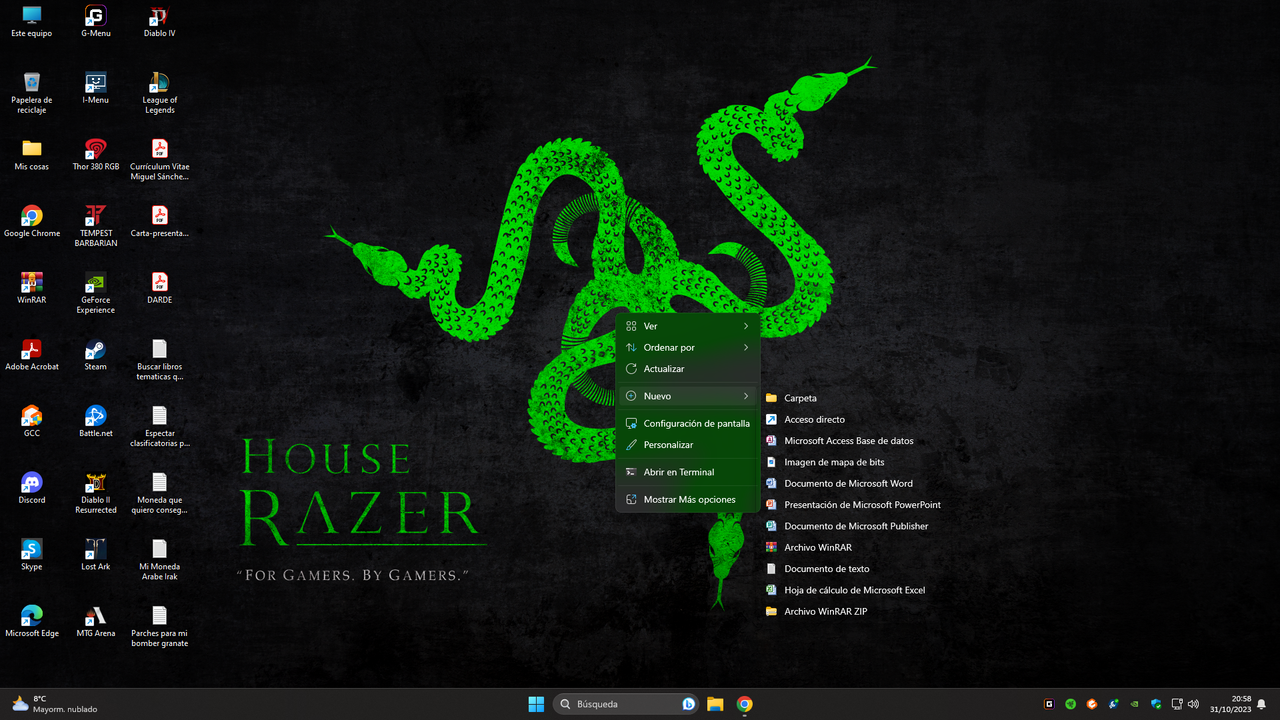Click the Búsqueda taskbar search box
Viewport: 1280px width, 720px height.
[627, 704]
